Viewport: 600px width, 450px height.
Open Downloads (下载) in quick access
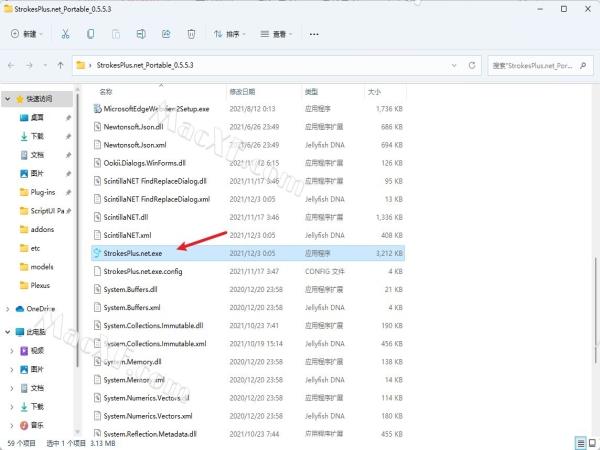[x=37, y=136]
